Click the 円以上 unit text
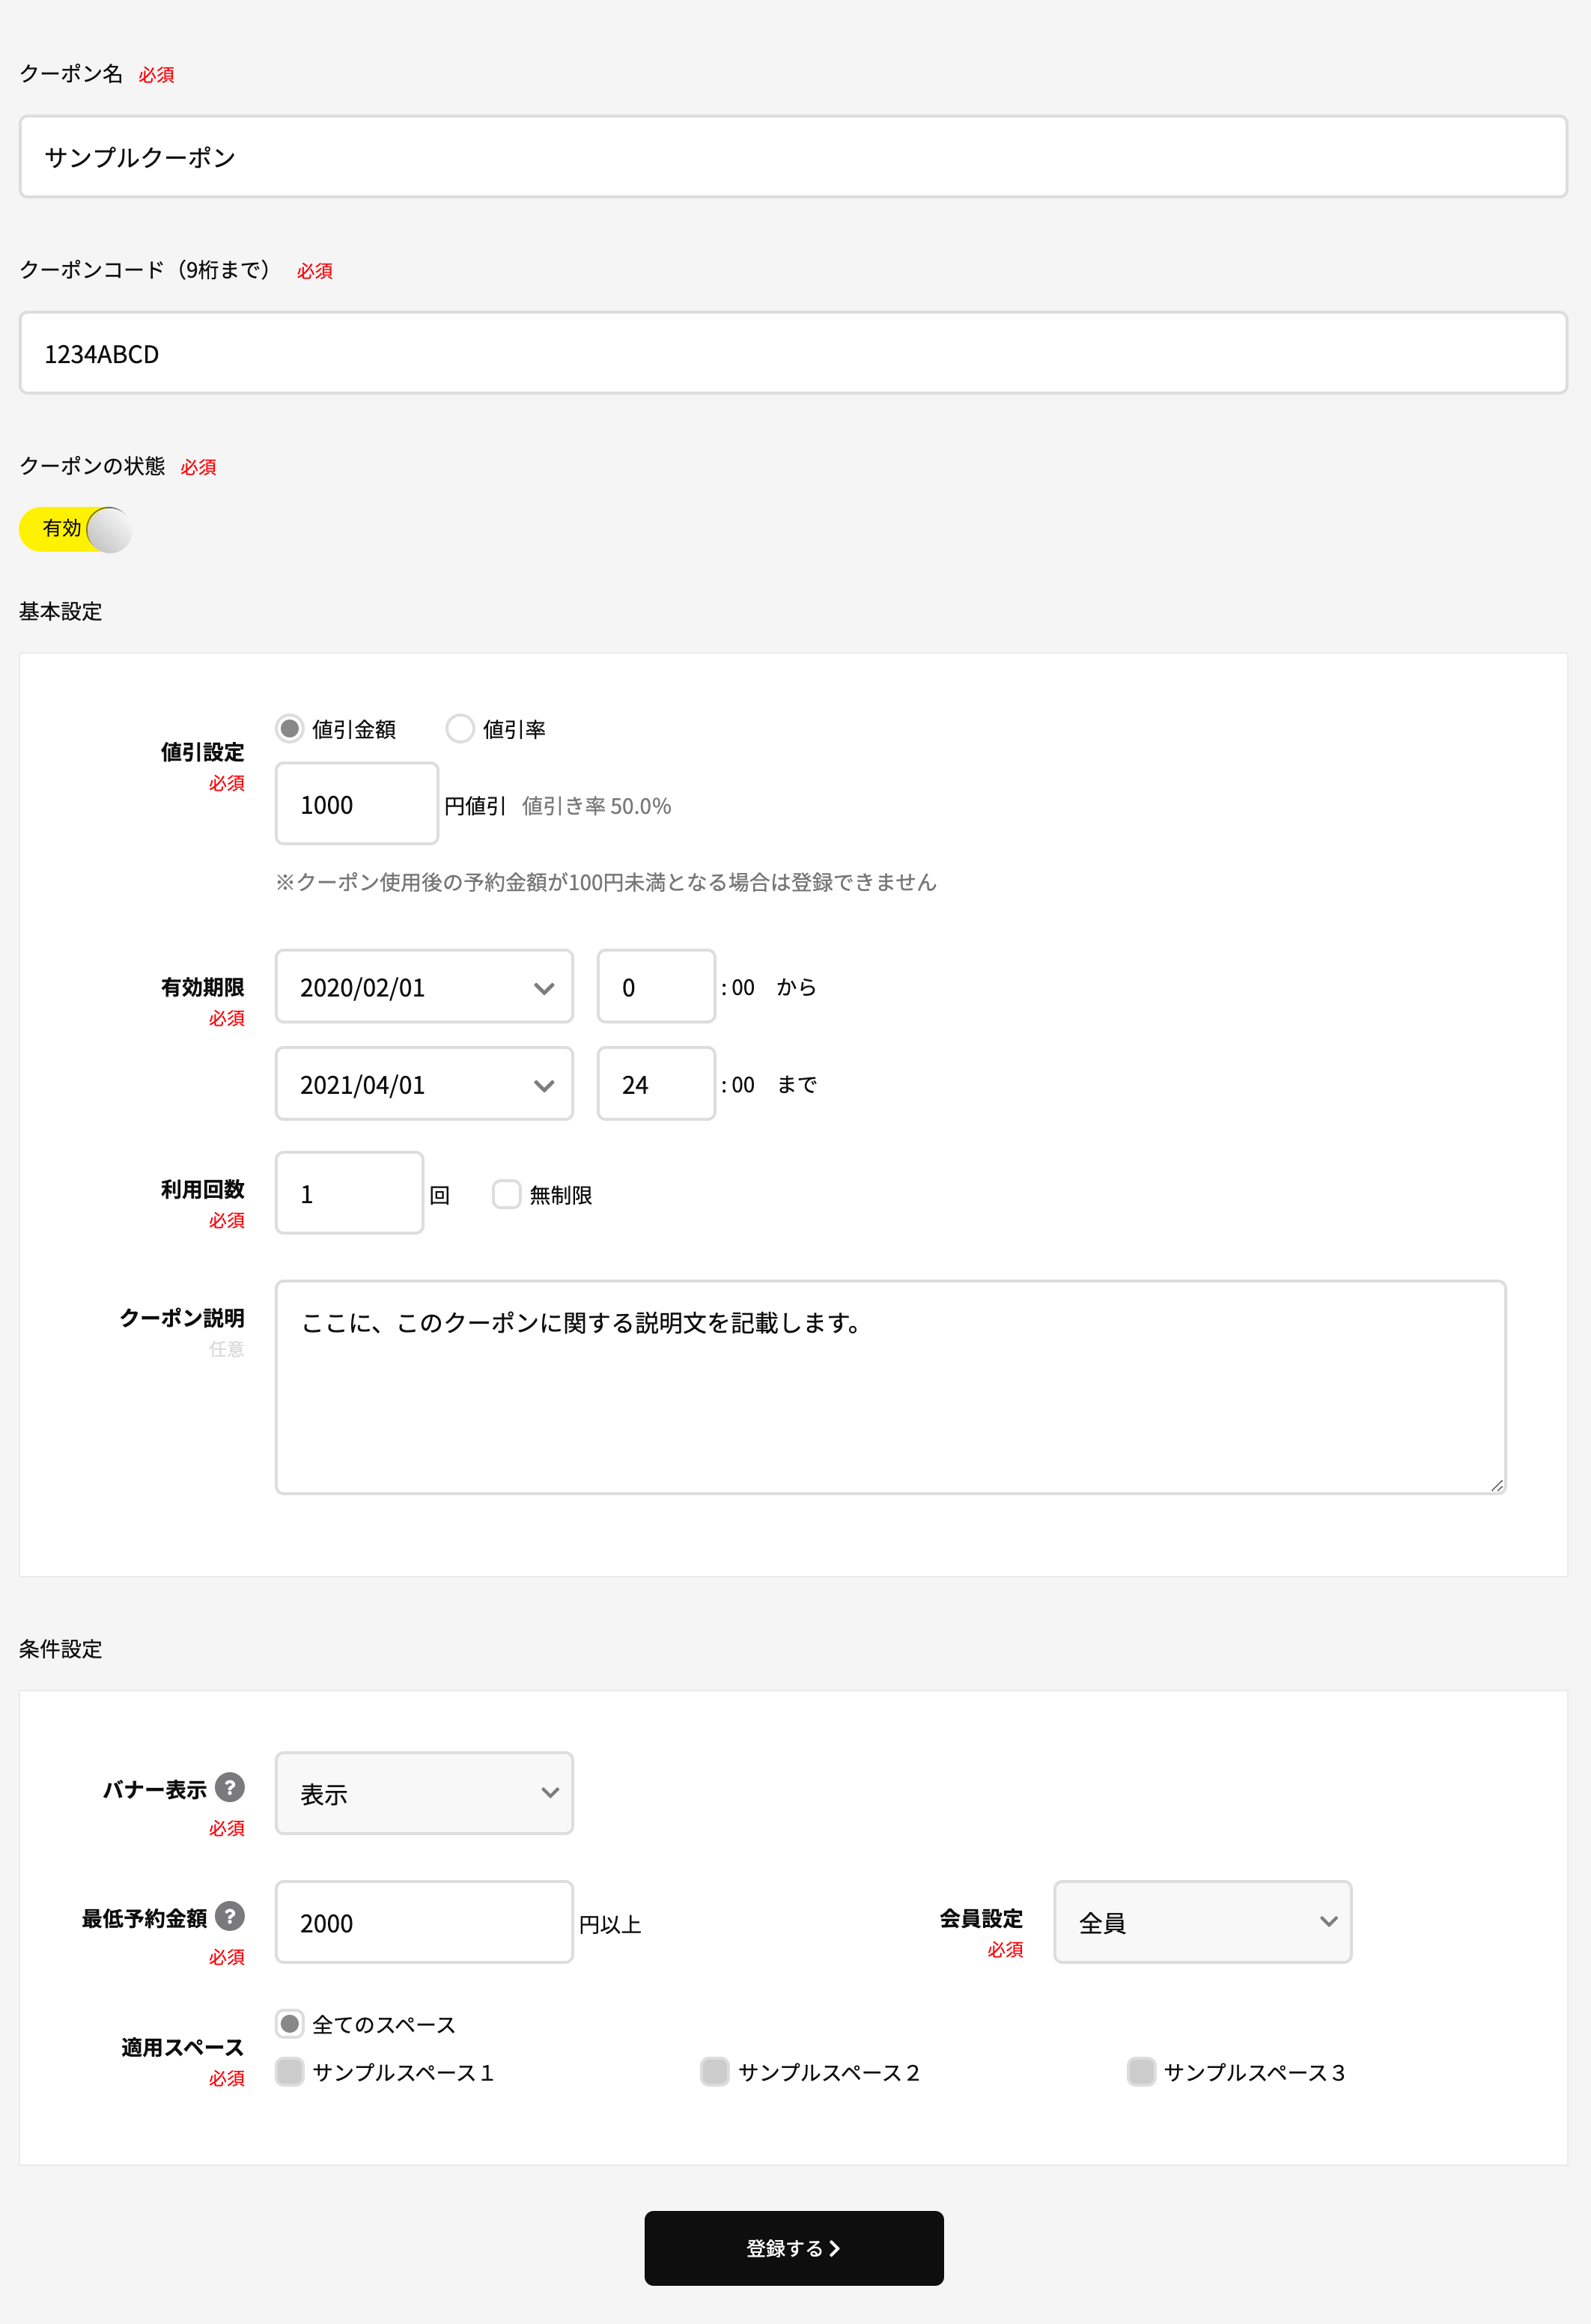This screenshot has height=2324, width=1591. [x=610, y=1925]
